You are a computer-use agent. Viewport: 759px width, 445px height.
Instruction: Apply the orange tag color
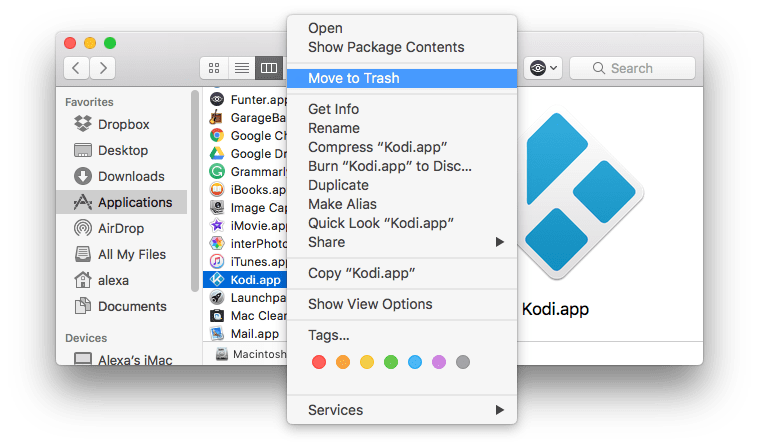[343, 362]
